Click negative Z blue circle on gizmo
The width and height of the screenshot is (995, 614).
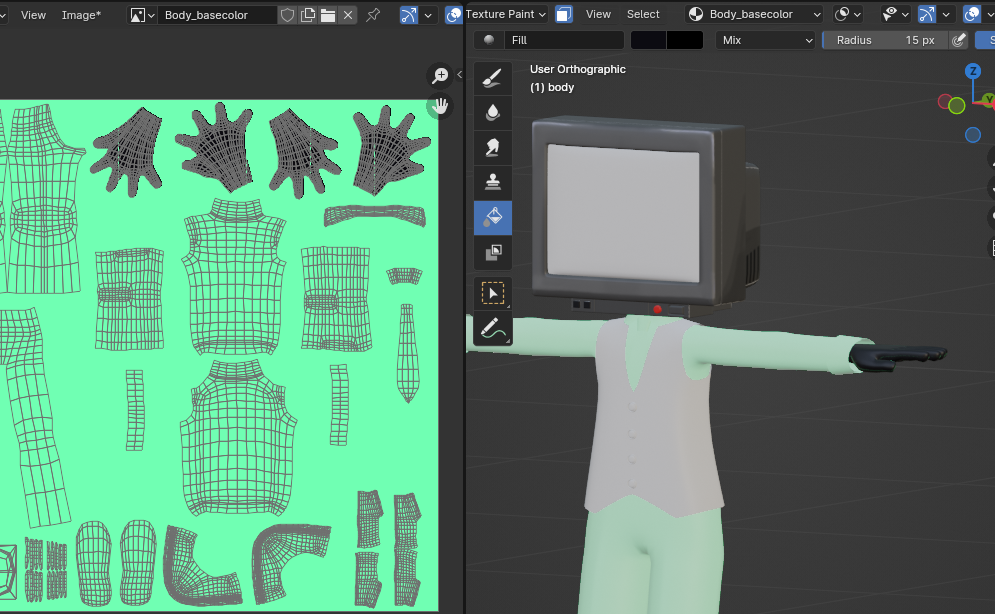point(973,134)
